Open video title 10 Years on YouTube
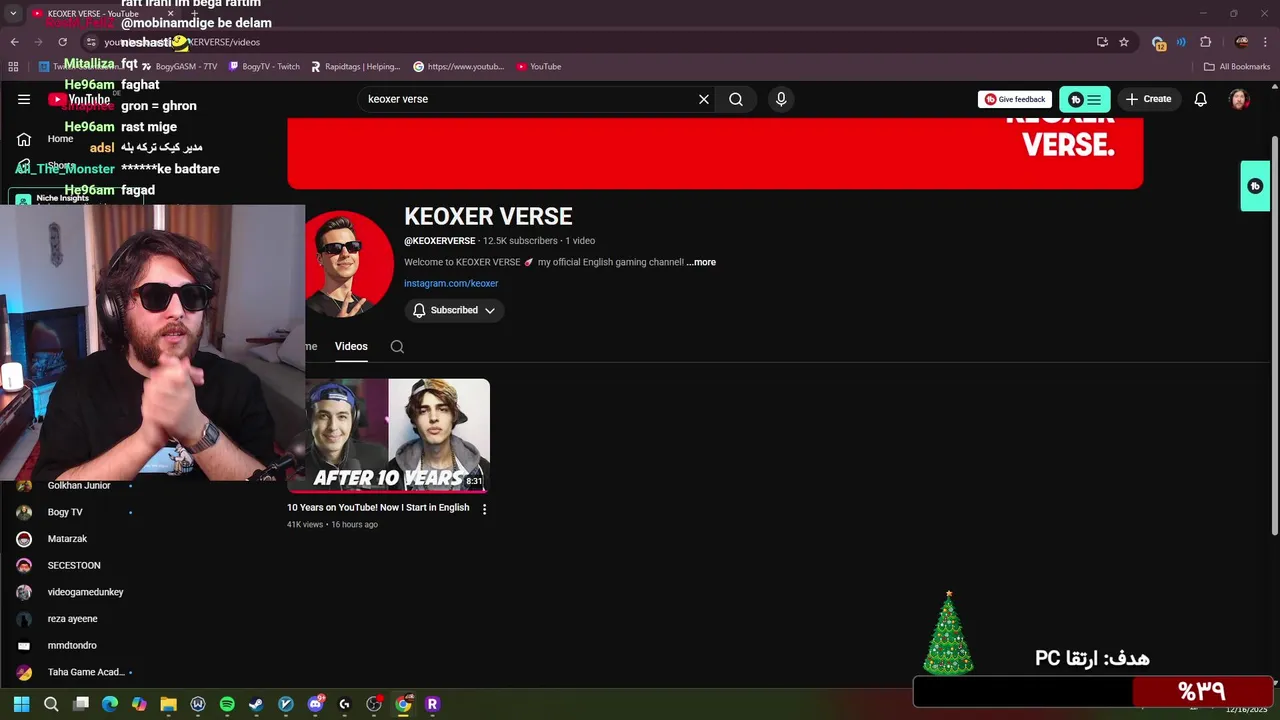Viewport: 1280px width, 720px height. tap(378, 507)
